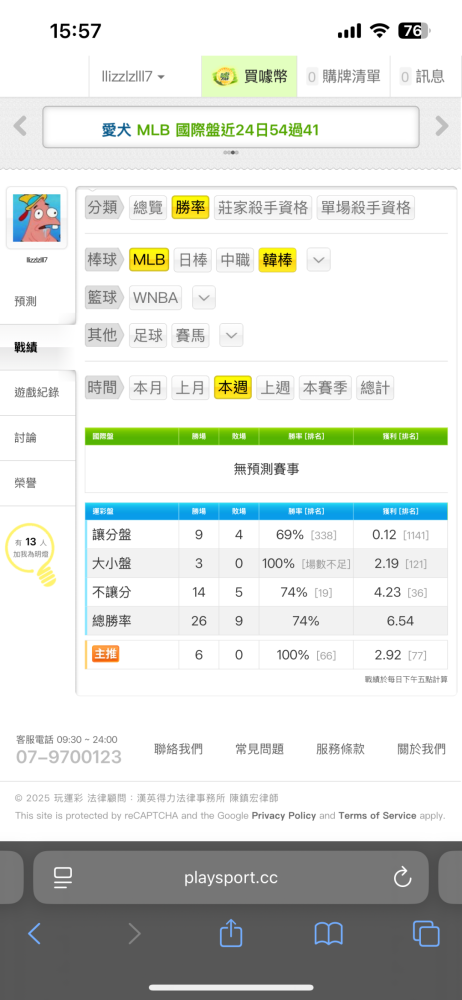Open the 常見問題 link
Screen dimensions: 462x1000
pyautogui.click(x=260, y=749)
